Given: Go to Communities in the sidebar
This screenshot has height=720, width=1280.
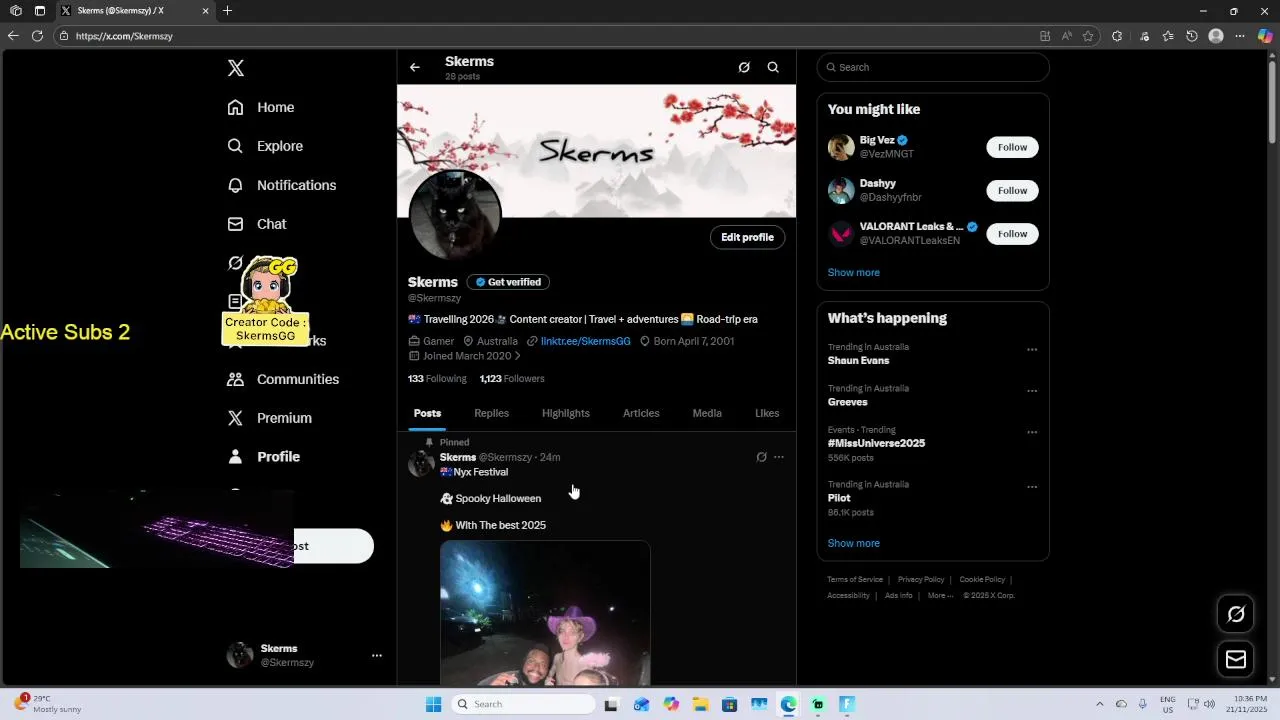Looking at the screenshot, I should tap(283, 379).
